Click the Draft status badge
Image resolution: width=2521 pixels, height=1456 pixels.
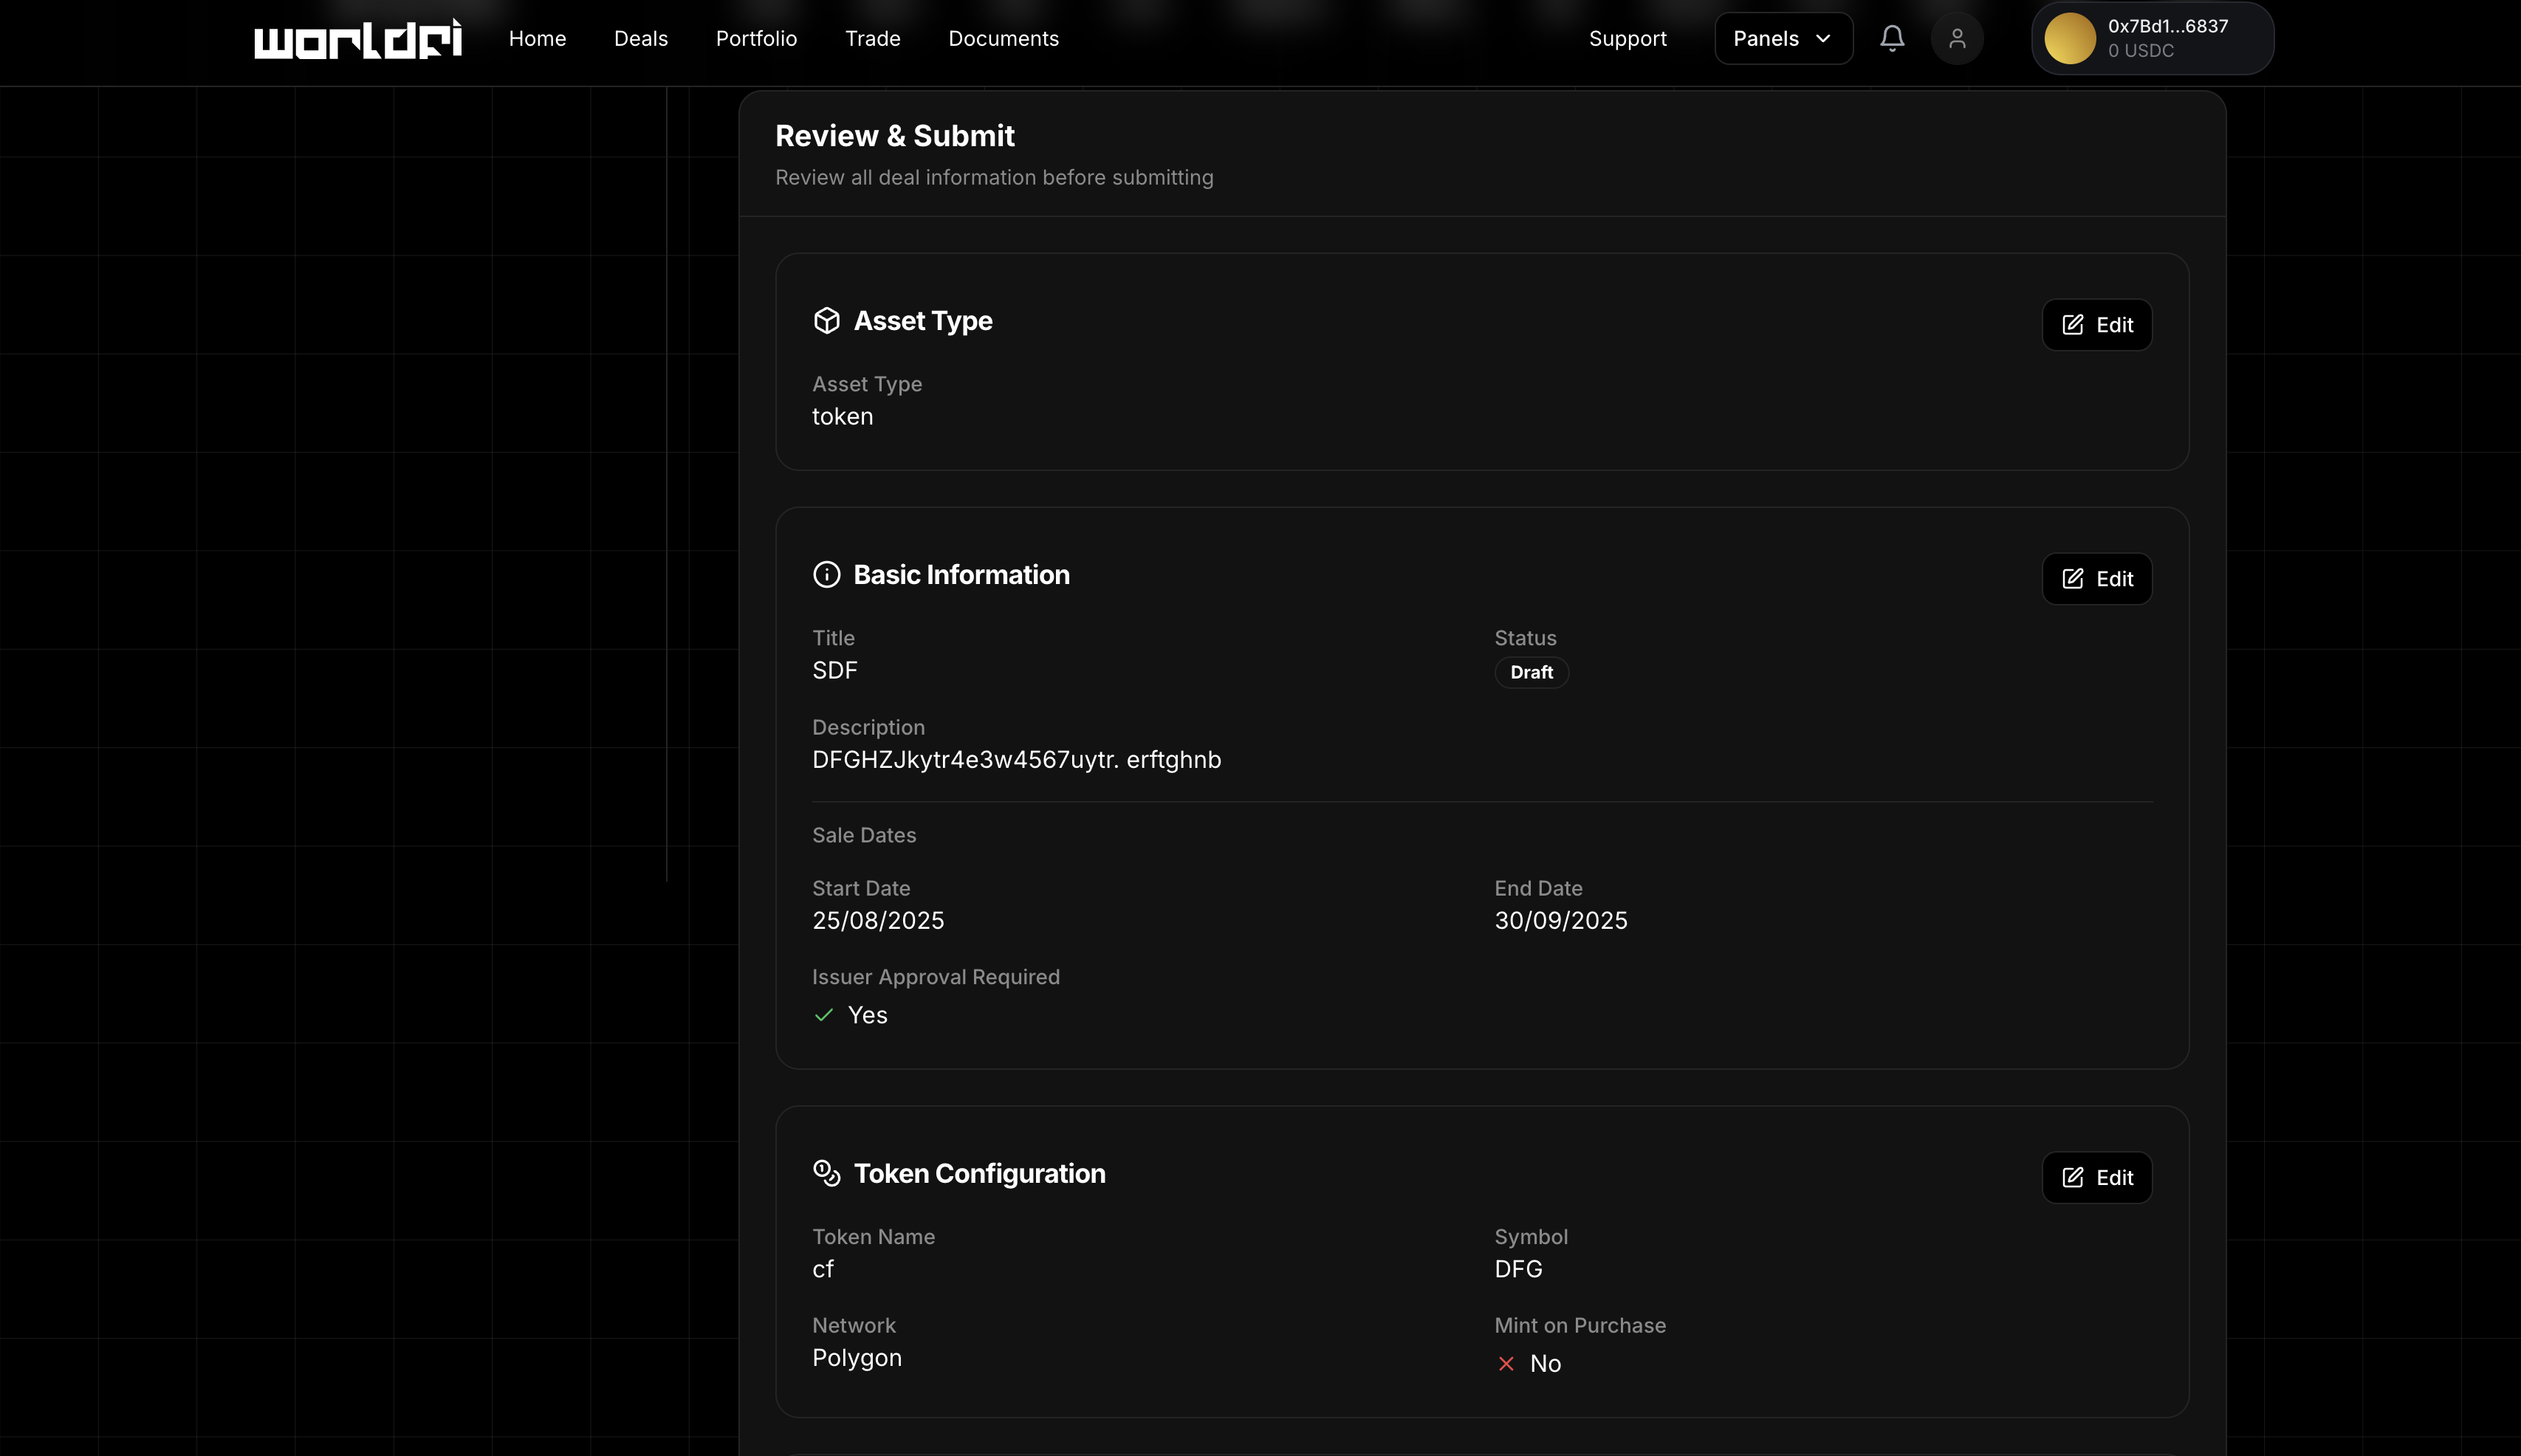click(x=1531, y=672)
